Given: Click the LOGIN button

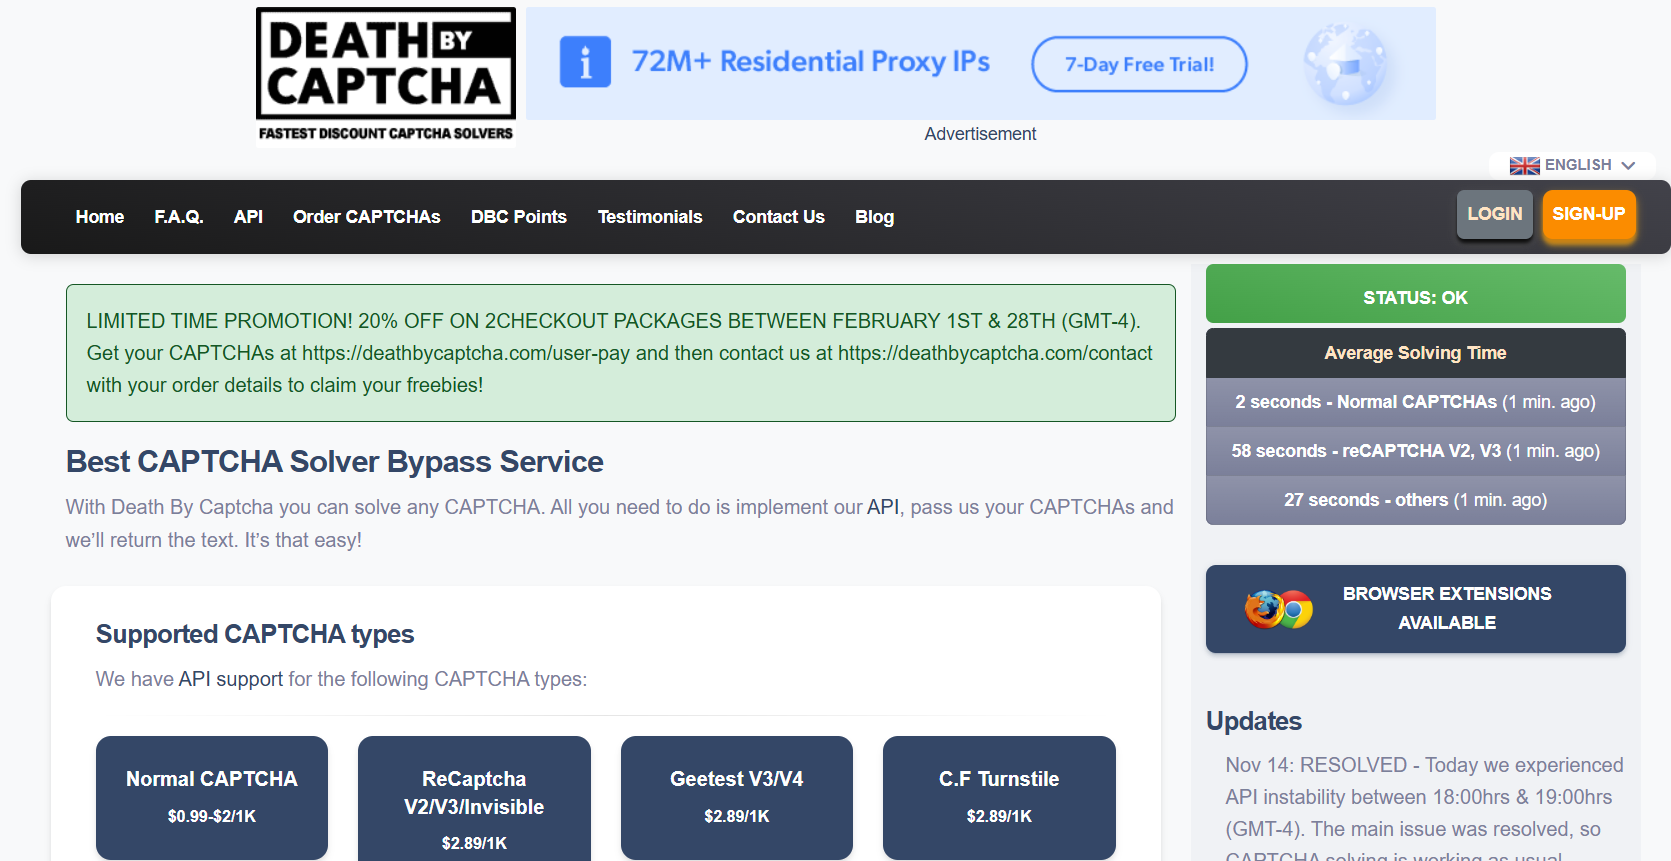Looking at the screenshot, I should [x=1495, y=214].
